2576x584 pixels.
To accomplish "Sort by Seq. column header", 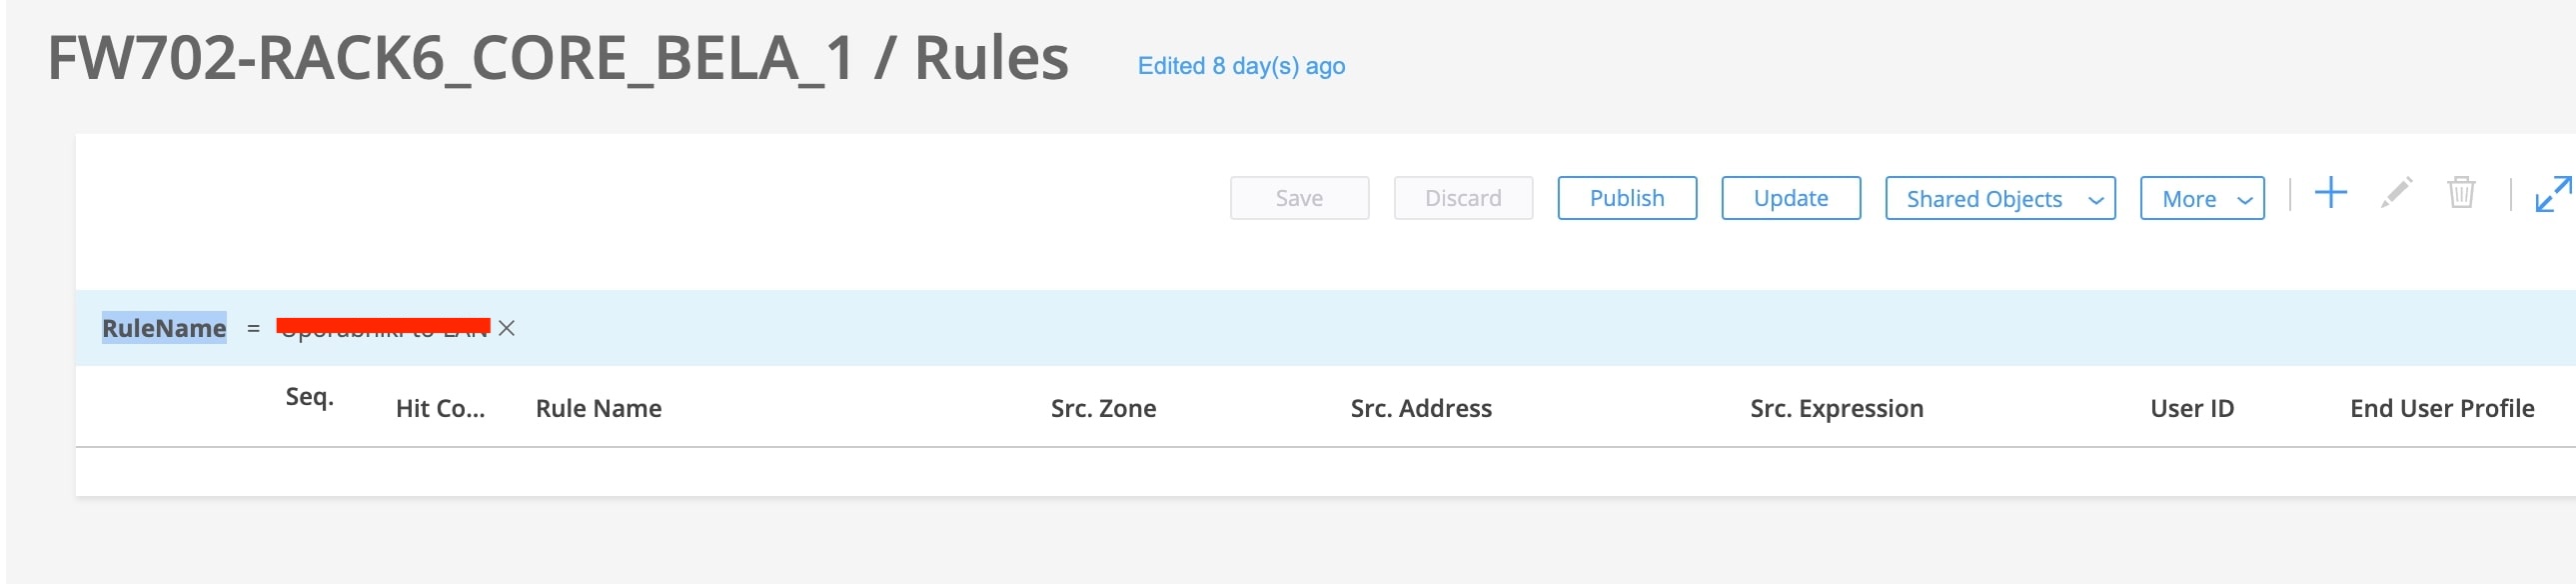I will tap(310, 397).
